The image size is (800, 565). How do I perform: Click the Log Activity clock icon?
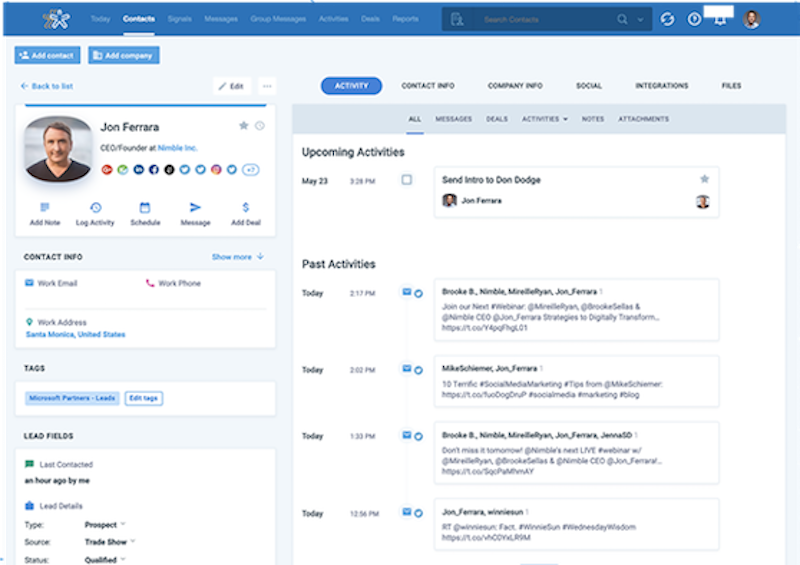click(x=95, y=207)
